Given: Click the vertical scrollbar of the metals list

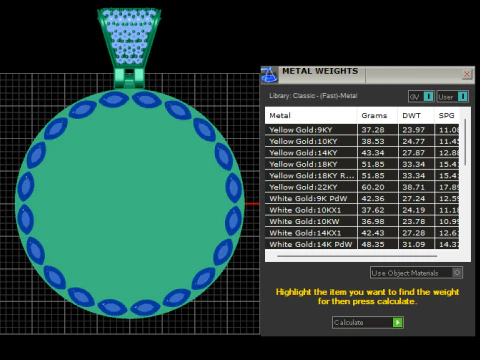Looking at the screenshot, I should (465, 142).
